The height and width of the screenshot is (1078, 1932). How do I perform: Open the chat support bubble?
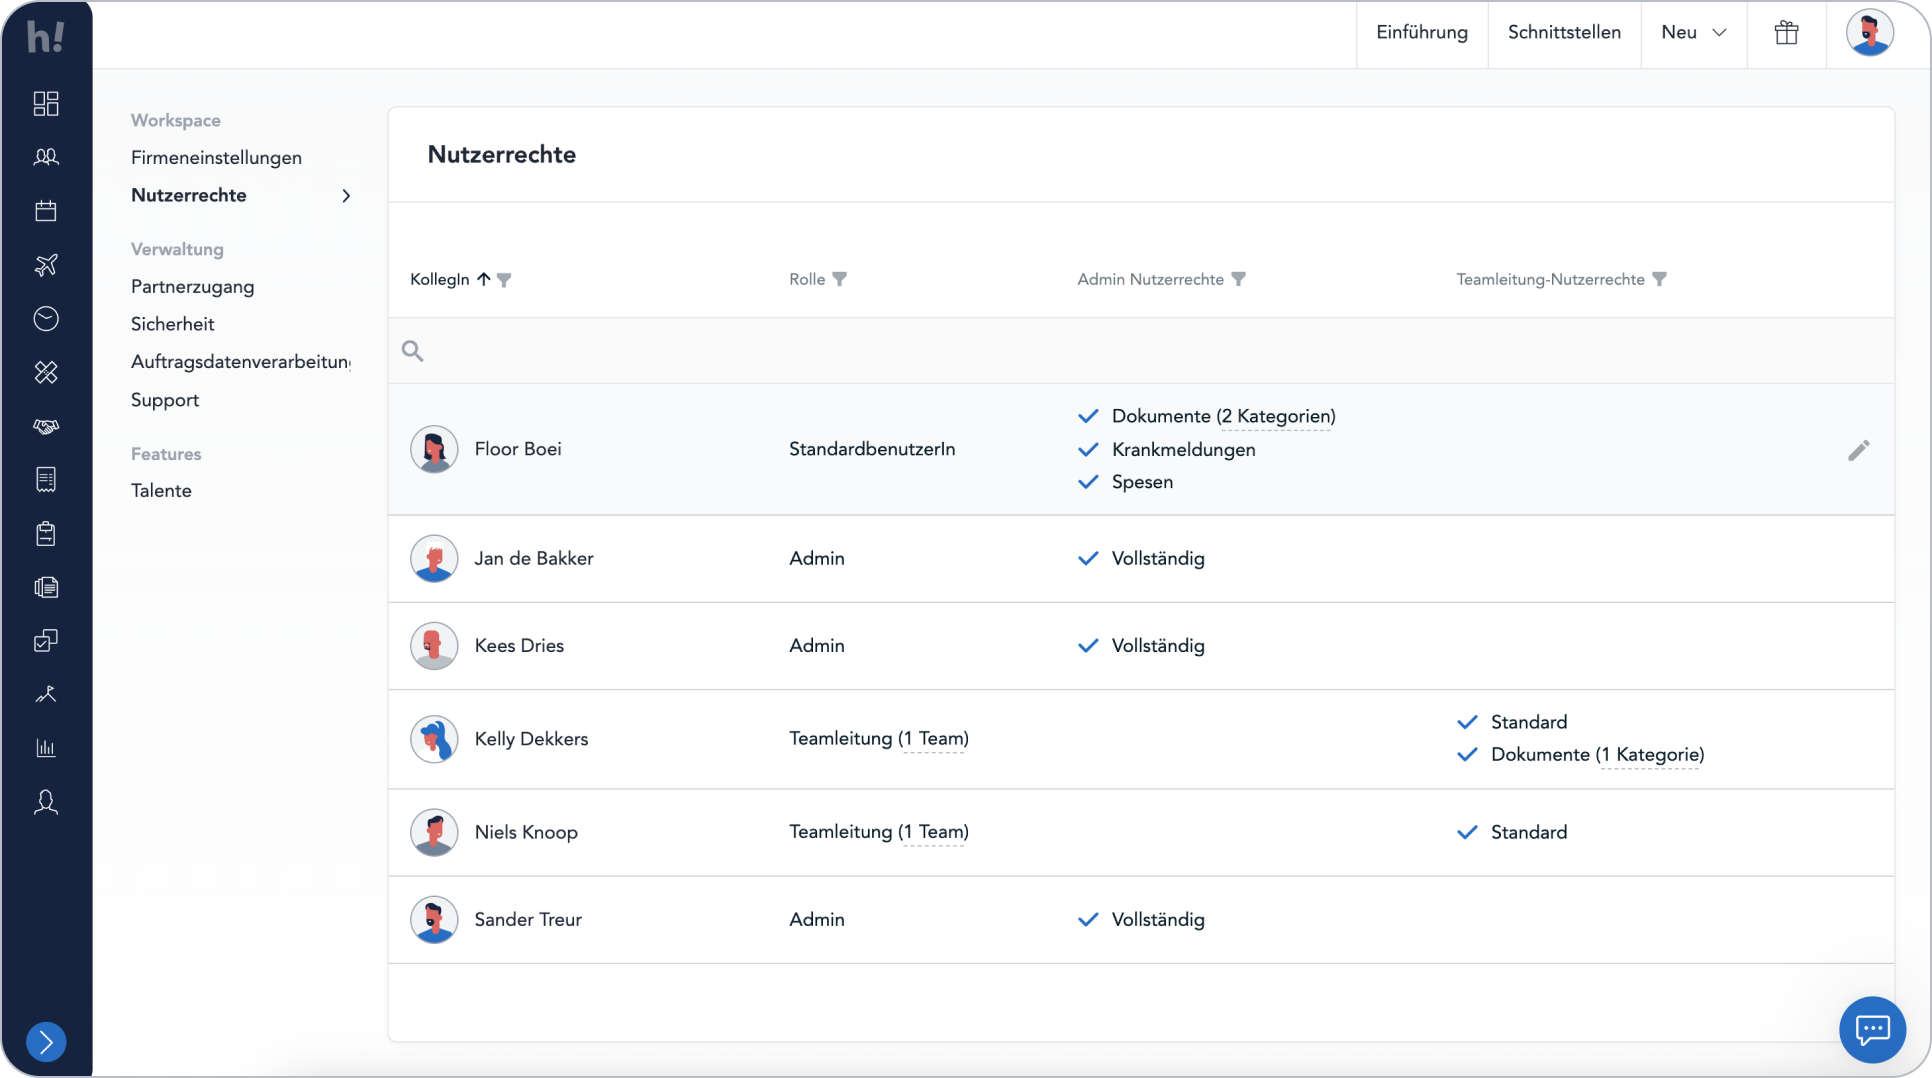tap(1871, 1029)
